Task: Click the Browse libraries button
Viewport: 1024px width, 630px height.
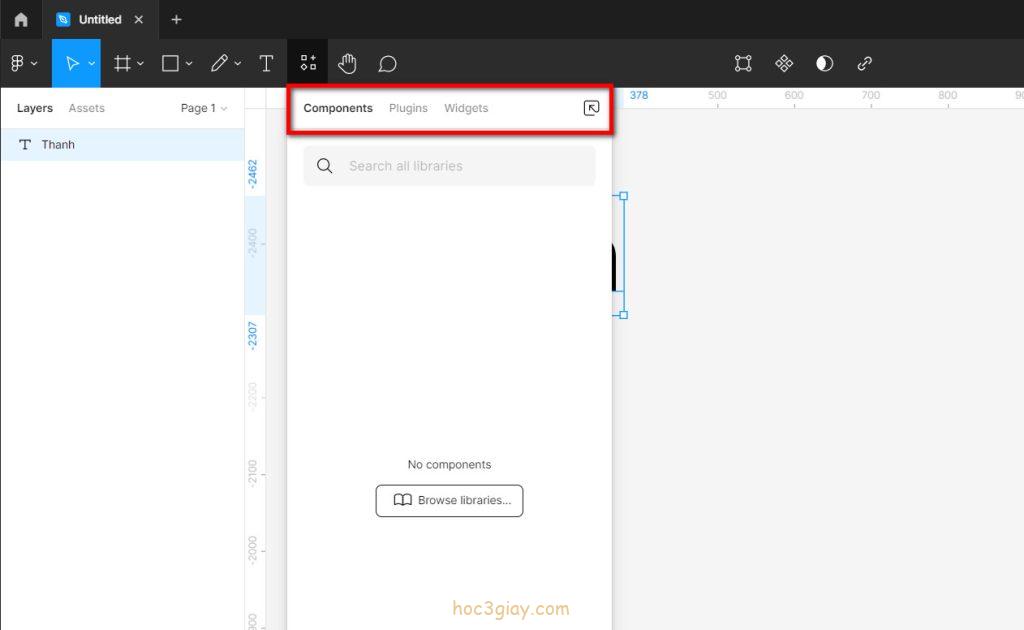Action: (x=449, y=500)
